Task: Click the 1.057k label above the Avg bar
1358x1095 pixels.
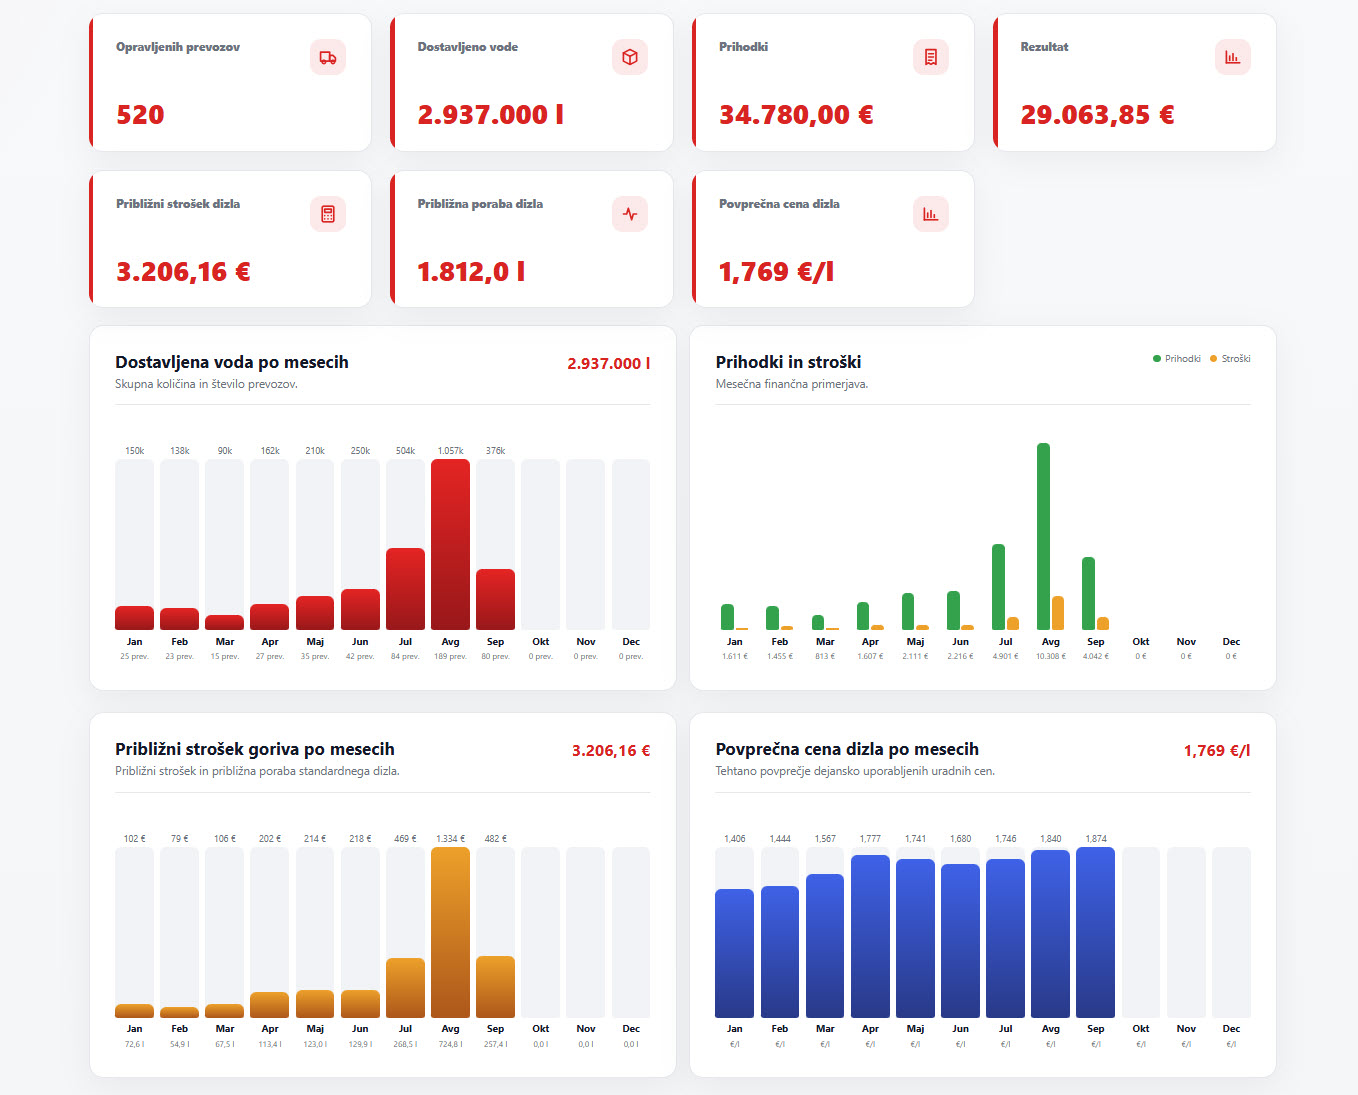Action: coord(450,451)
